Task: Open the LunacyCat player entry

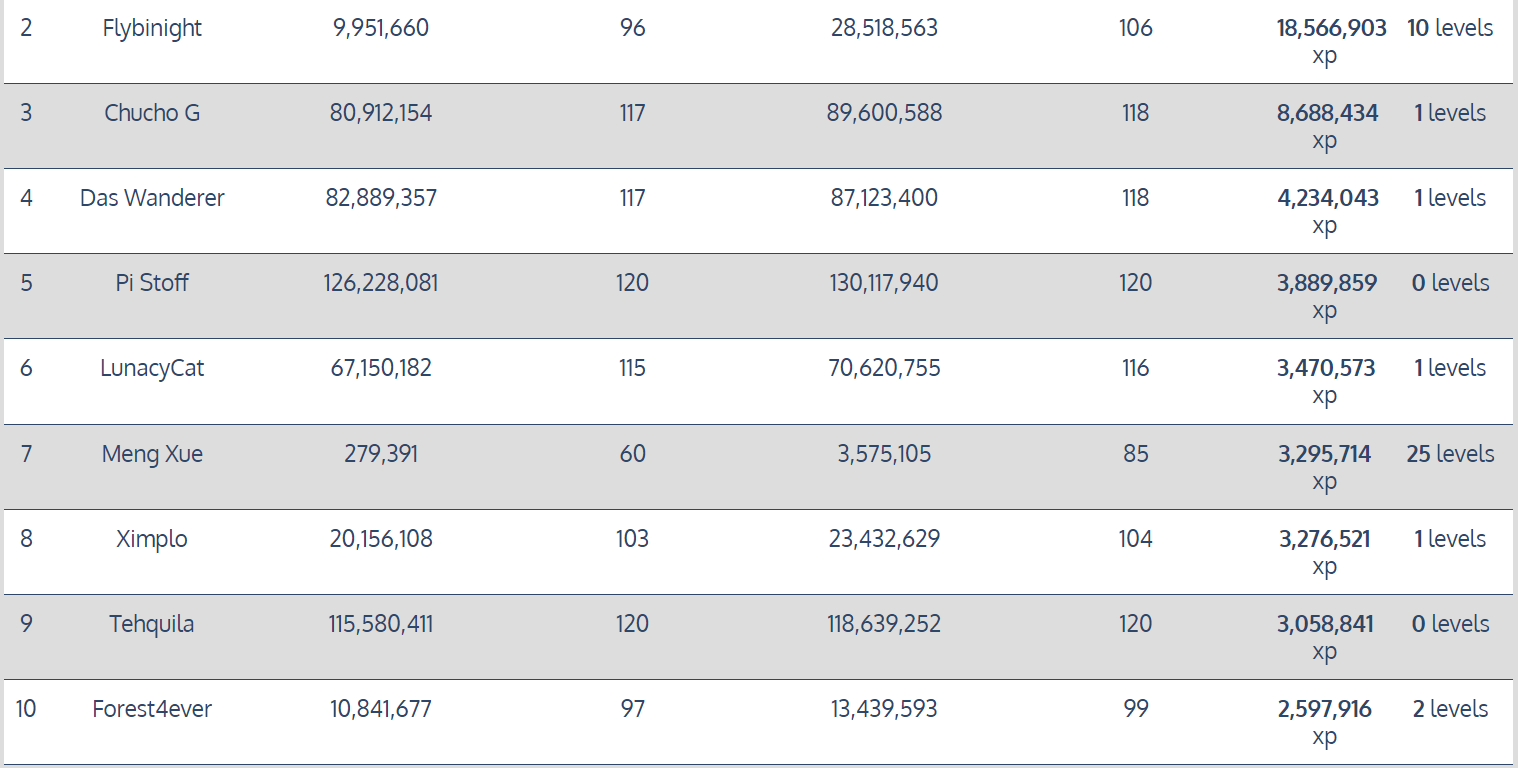Action: (152, 368)
